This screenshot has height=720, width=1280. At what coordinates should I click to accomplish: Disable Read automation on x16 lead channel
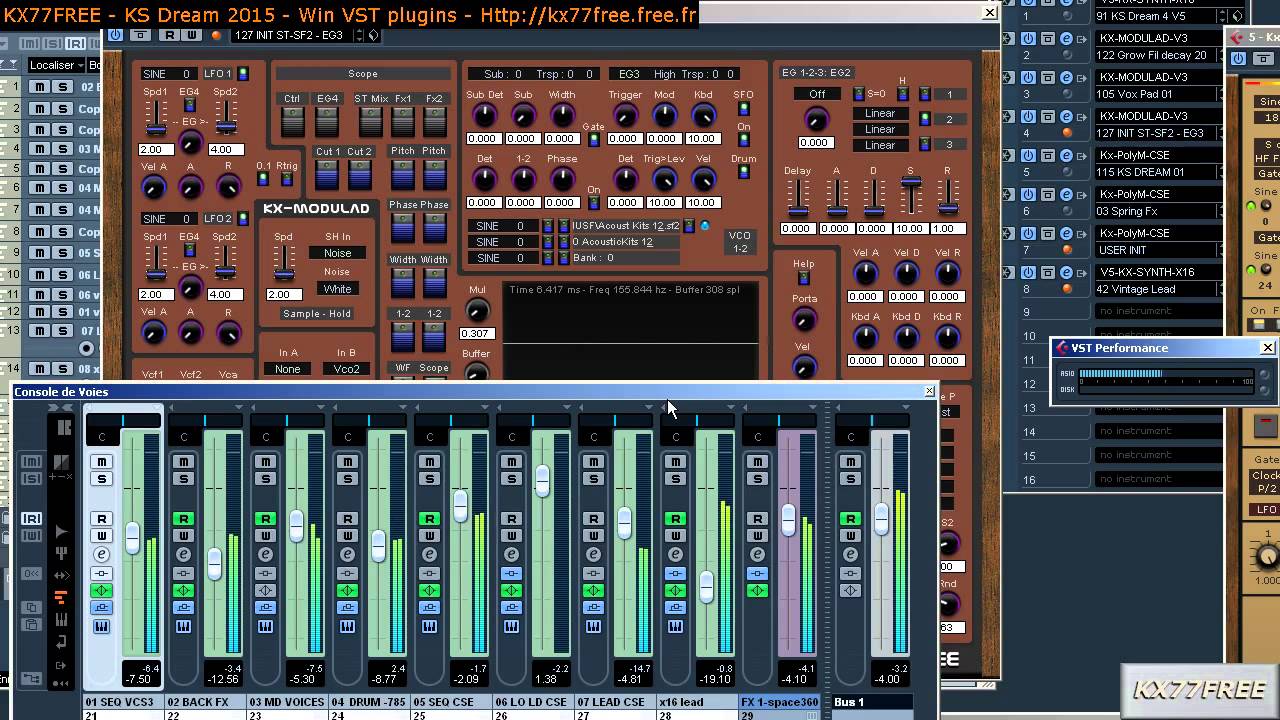tap(675, 519)
